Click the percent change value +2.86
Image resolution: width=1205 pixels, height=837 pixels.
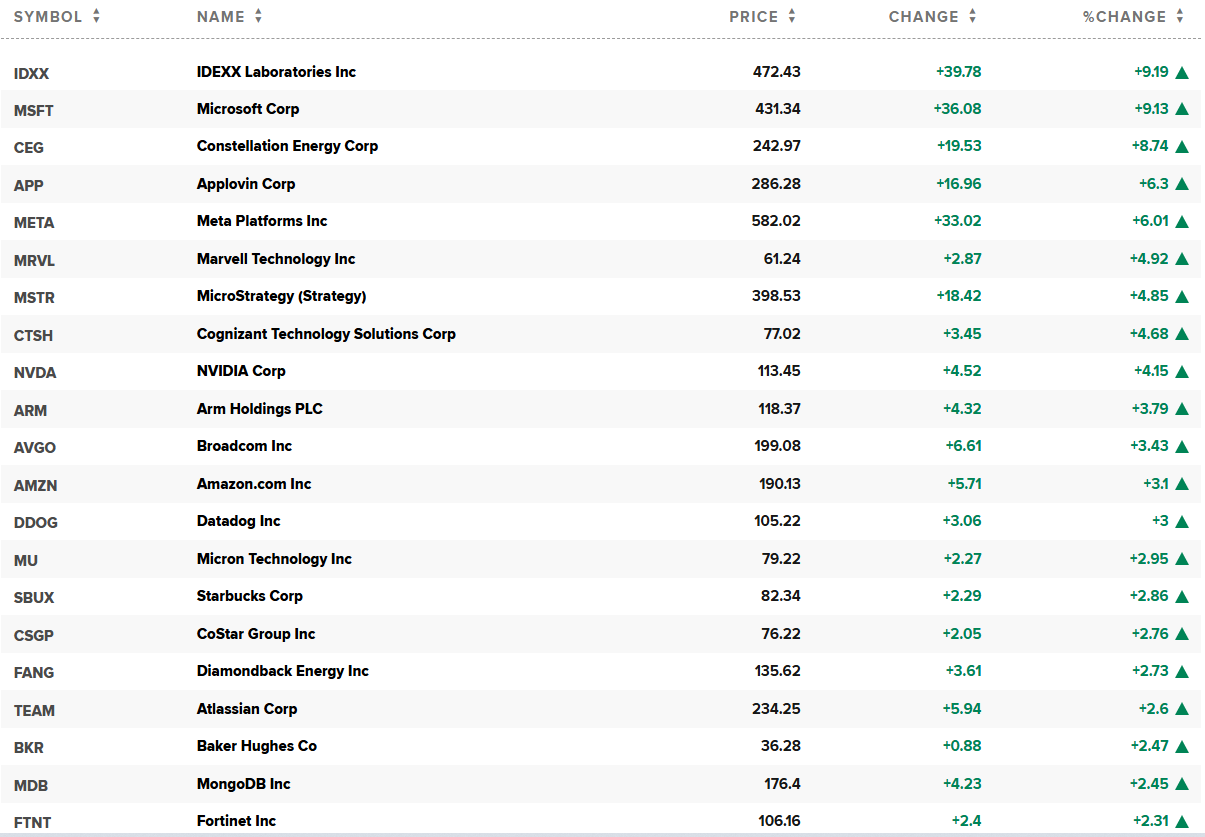tap(1149, 596)
